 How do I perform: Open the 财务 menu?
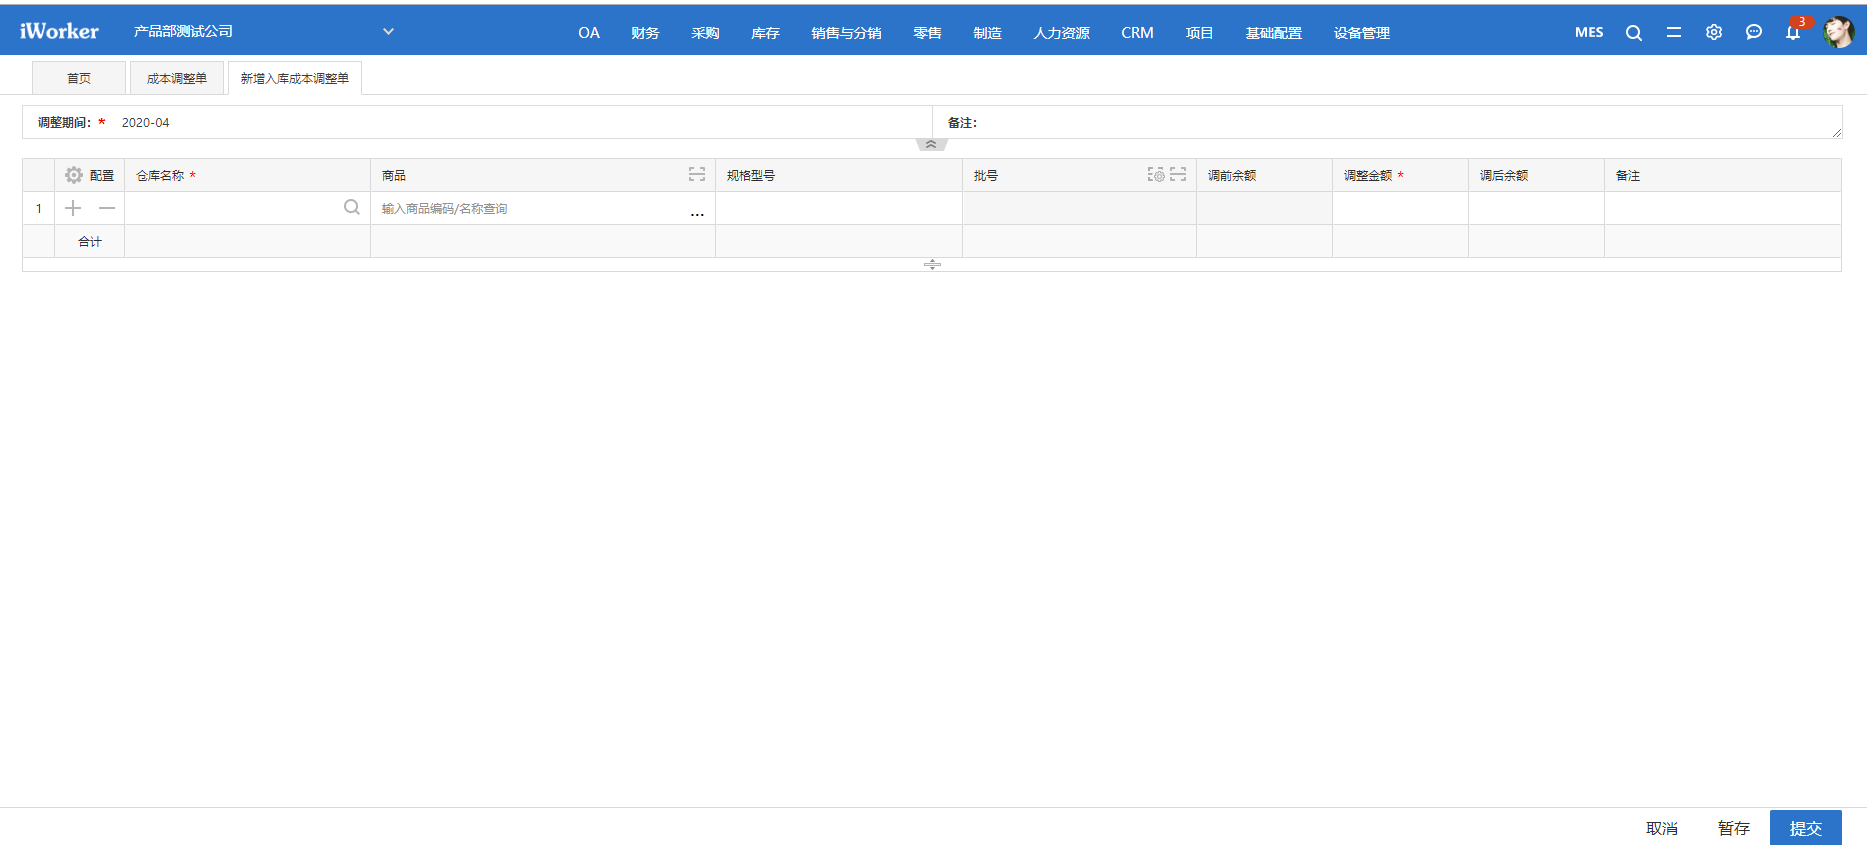click(645, 33)
